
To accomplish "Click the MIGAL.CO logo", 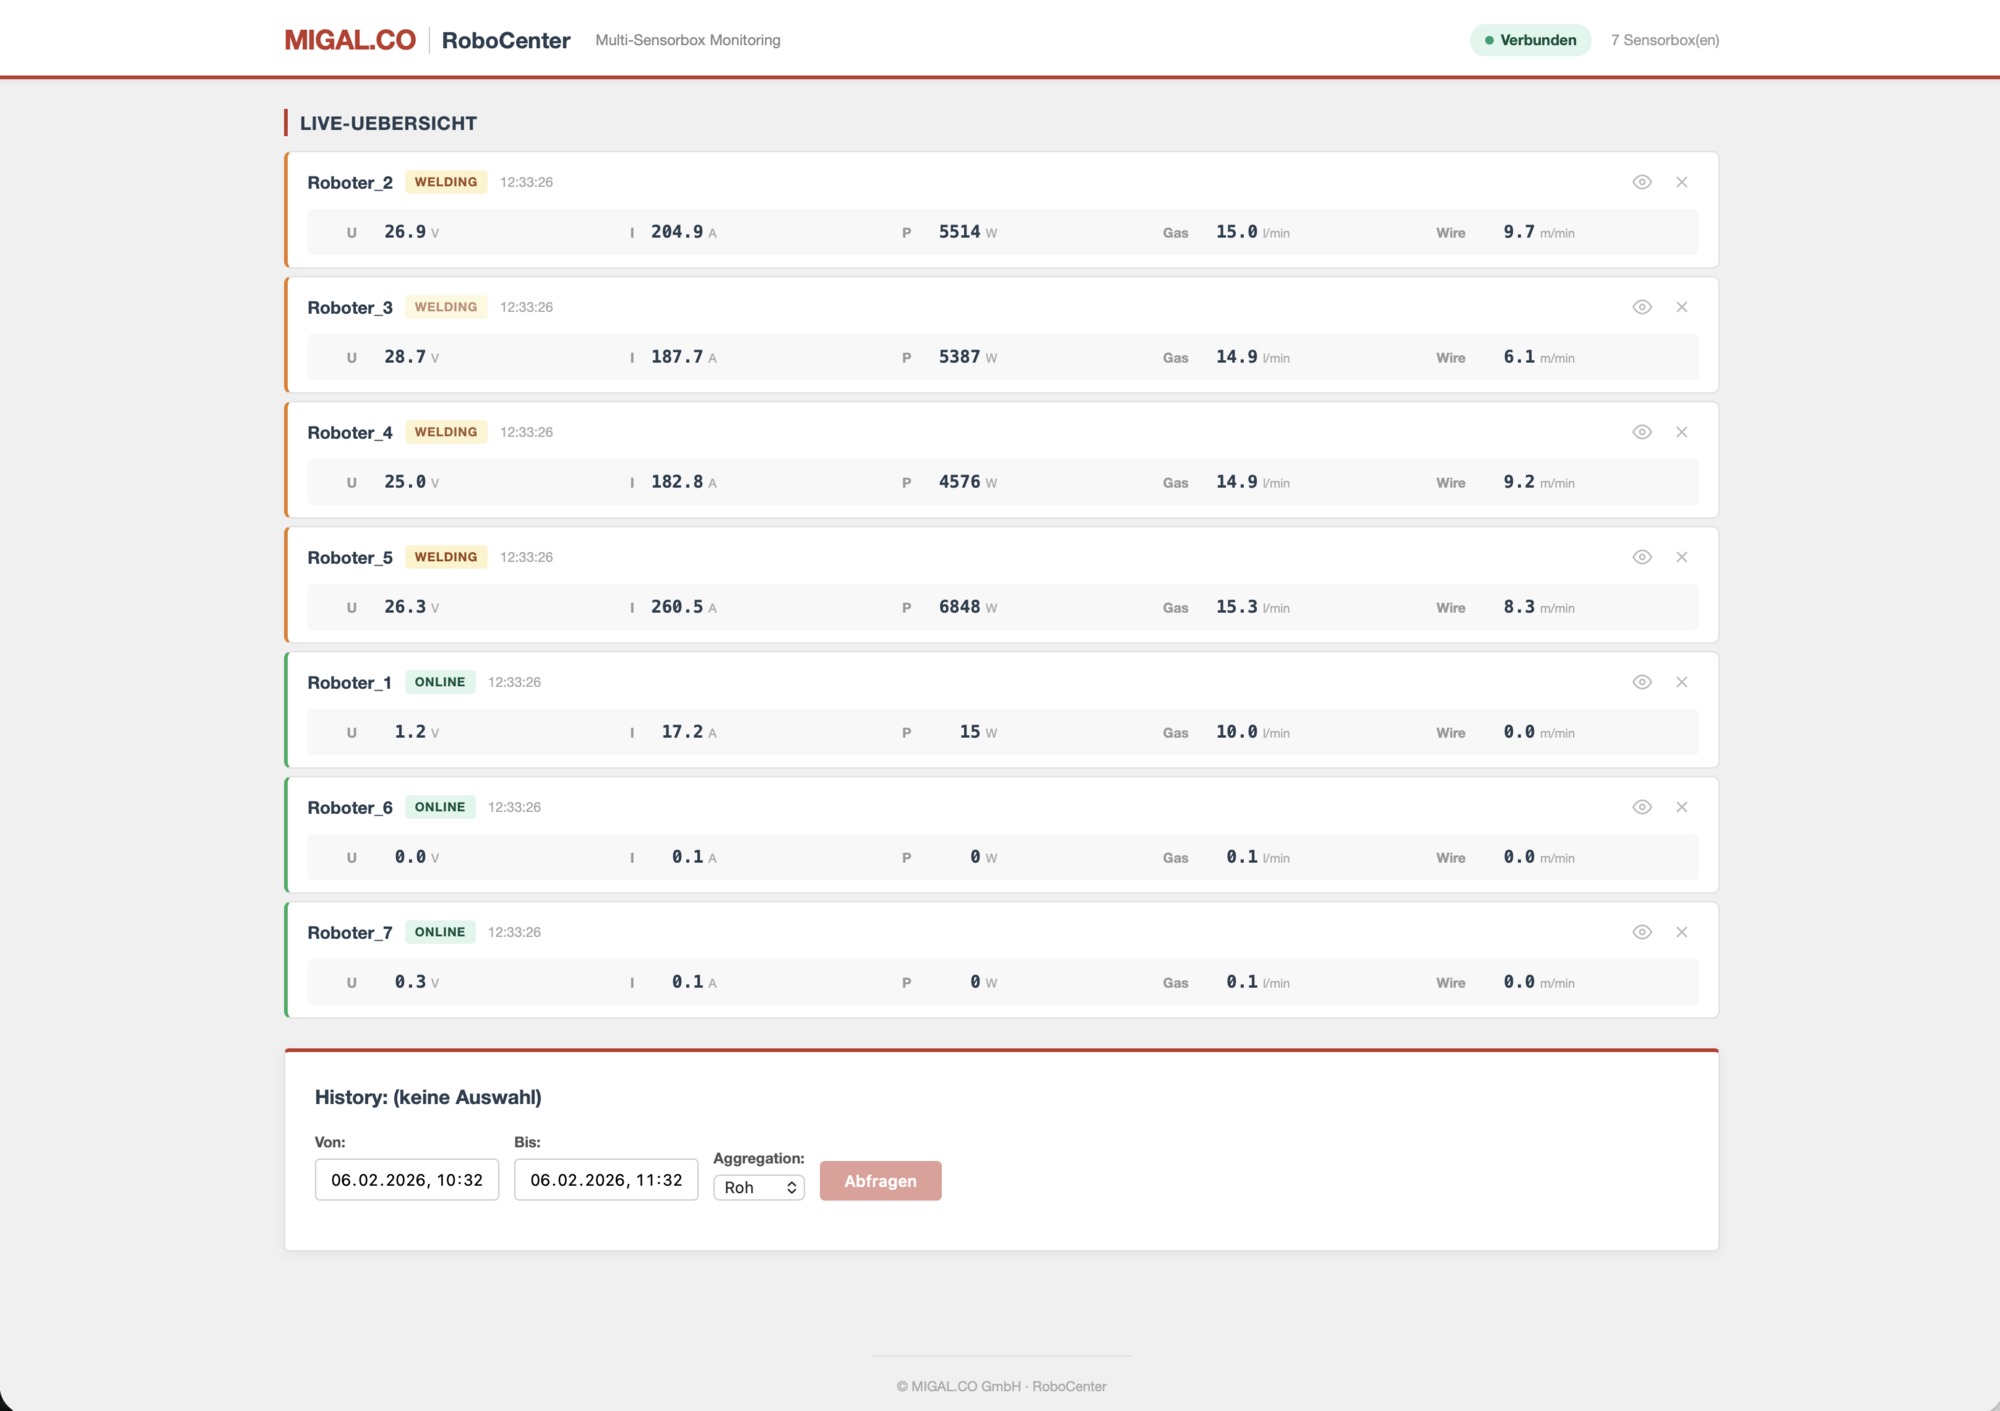I will point(350,40).
